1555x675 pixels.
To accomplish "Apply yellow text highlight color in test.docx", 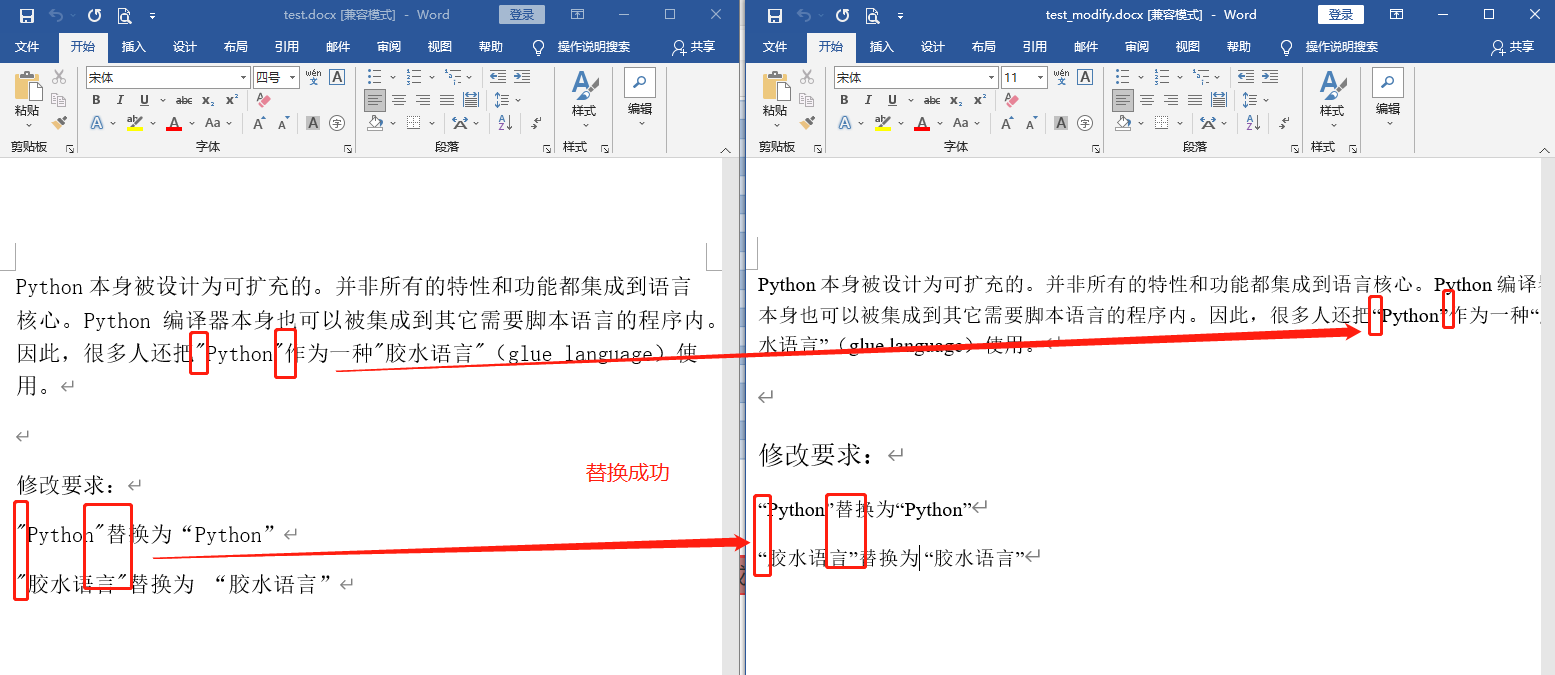I will pos(136,123).
